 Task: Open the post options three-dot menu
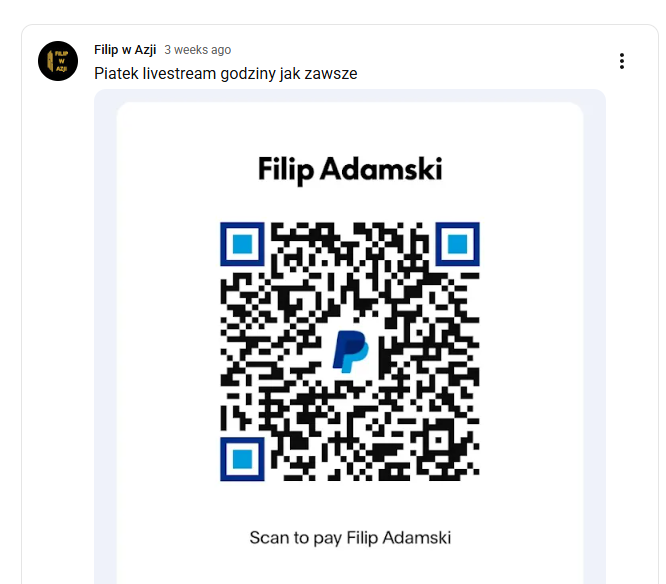[x=621, y=61]
